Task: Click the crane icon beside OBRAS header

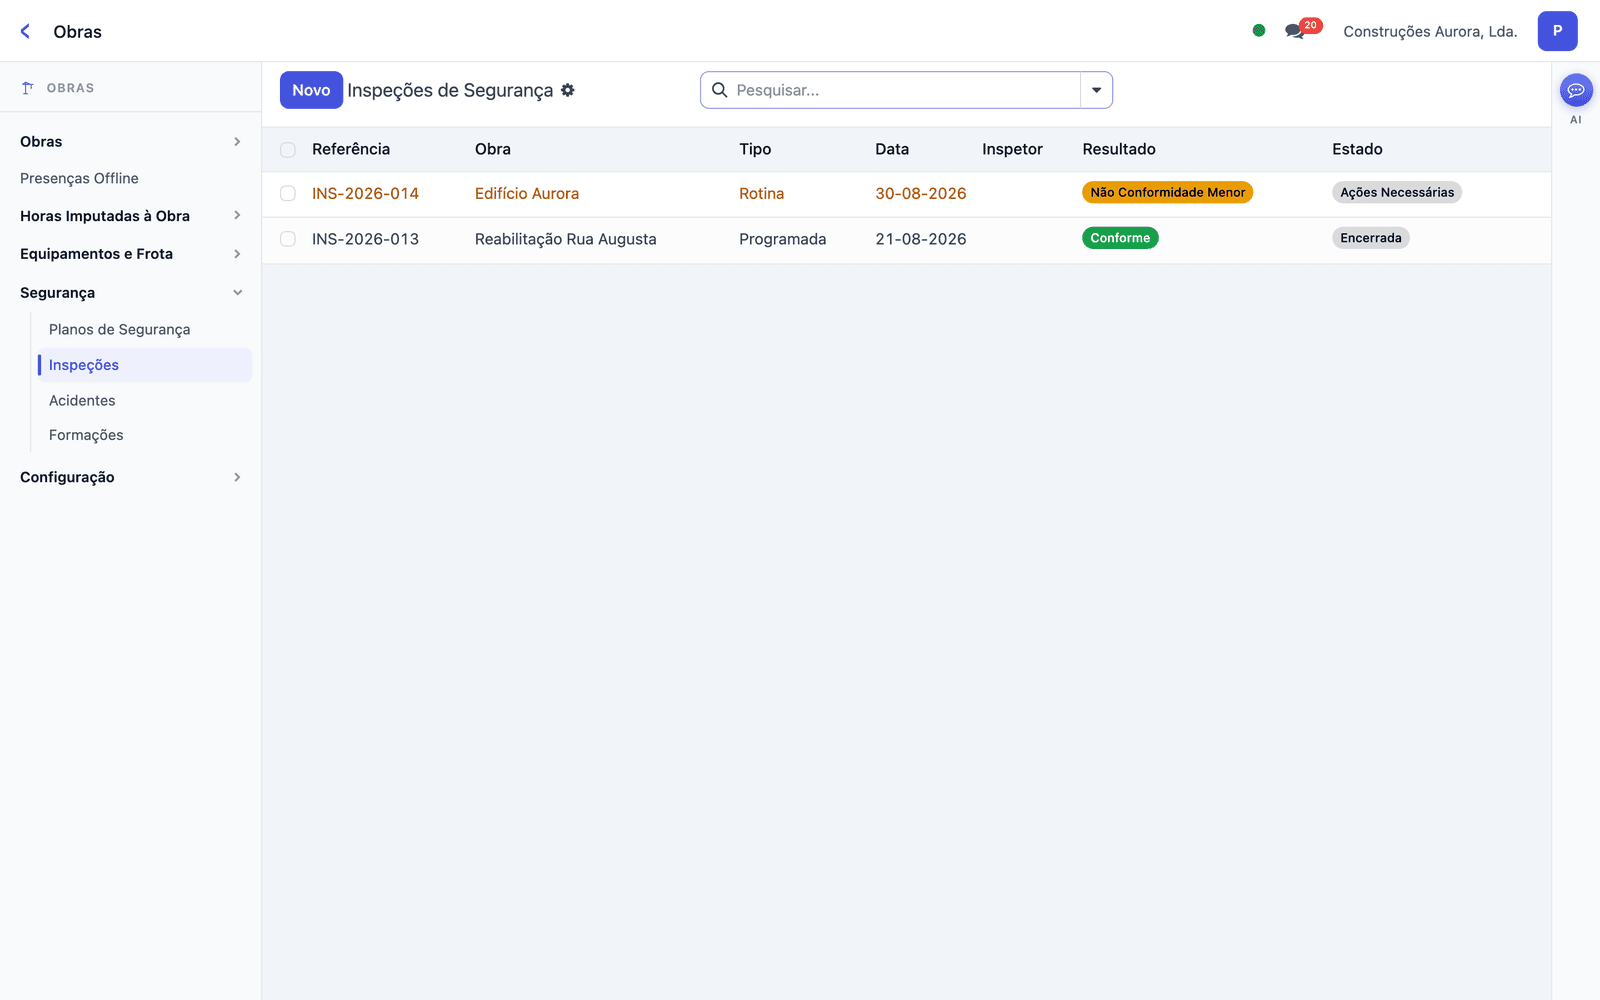Action: click(28, 88)
